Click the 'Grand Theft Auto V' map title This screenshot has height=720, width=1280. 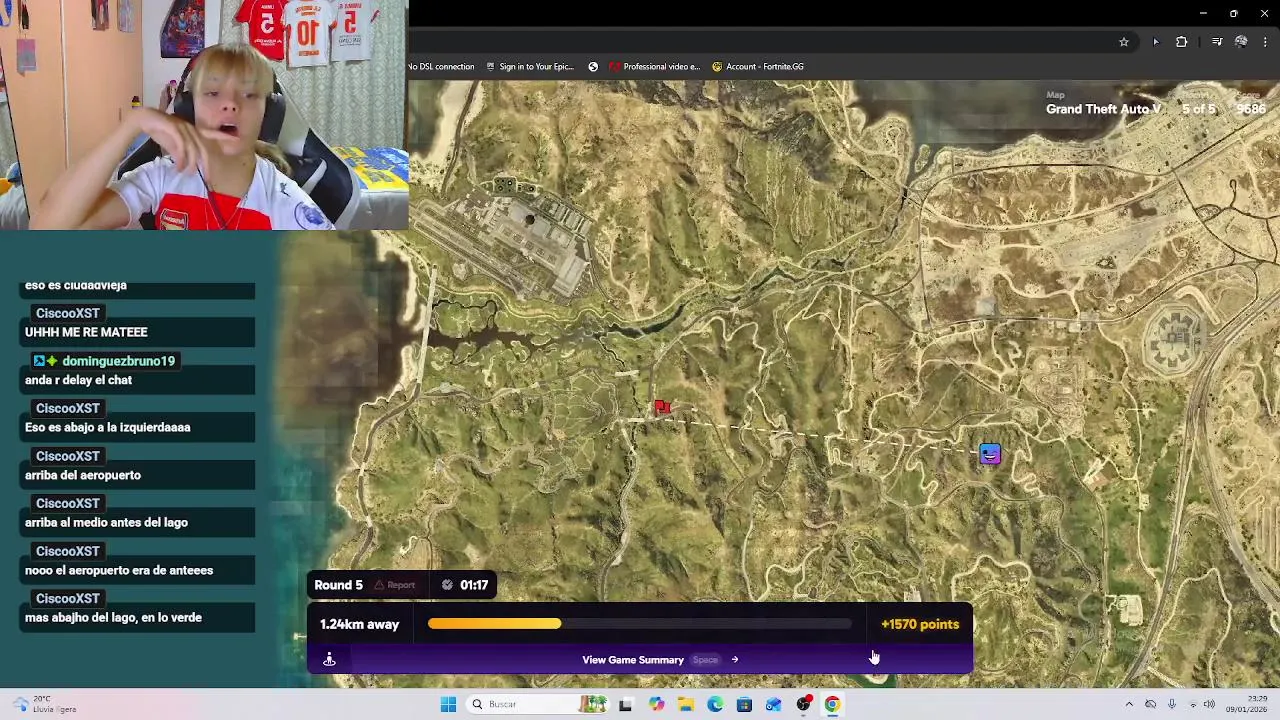click(x=1104, y=109)
